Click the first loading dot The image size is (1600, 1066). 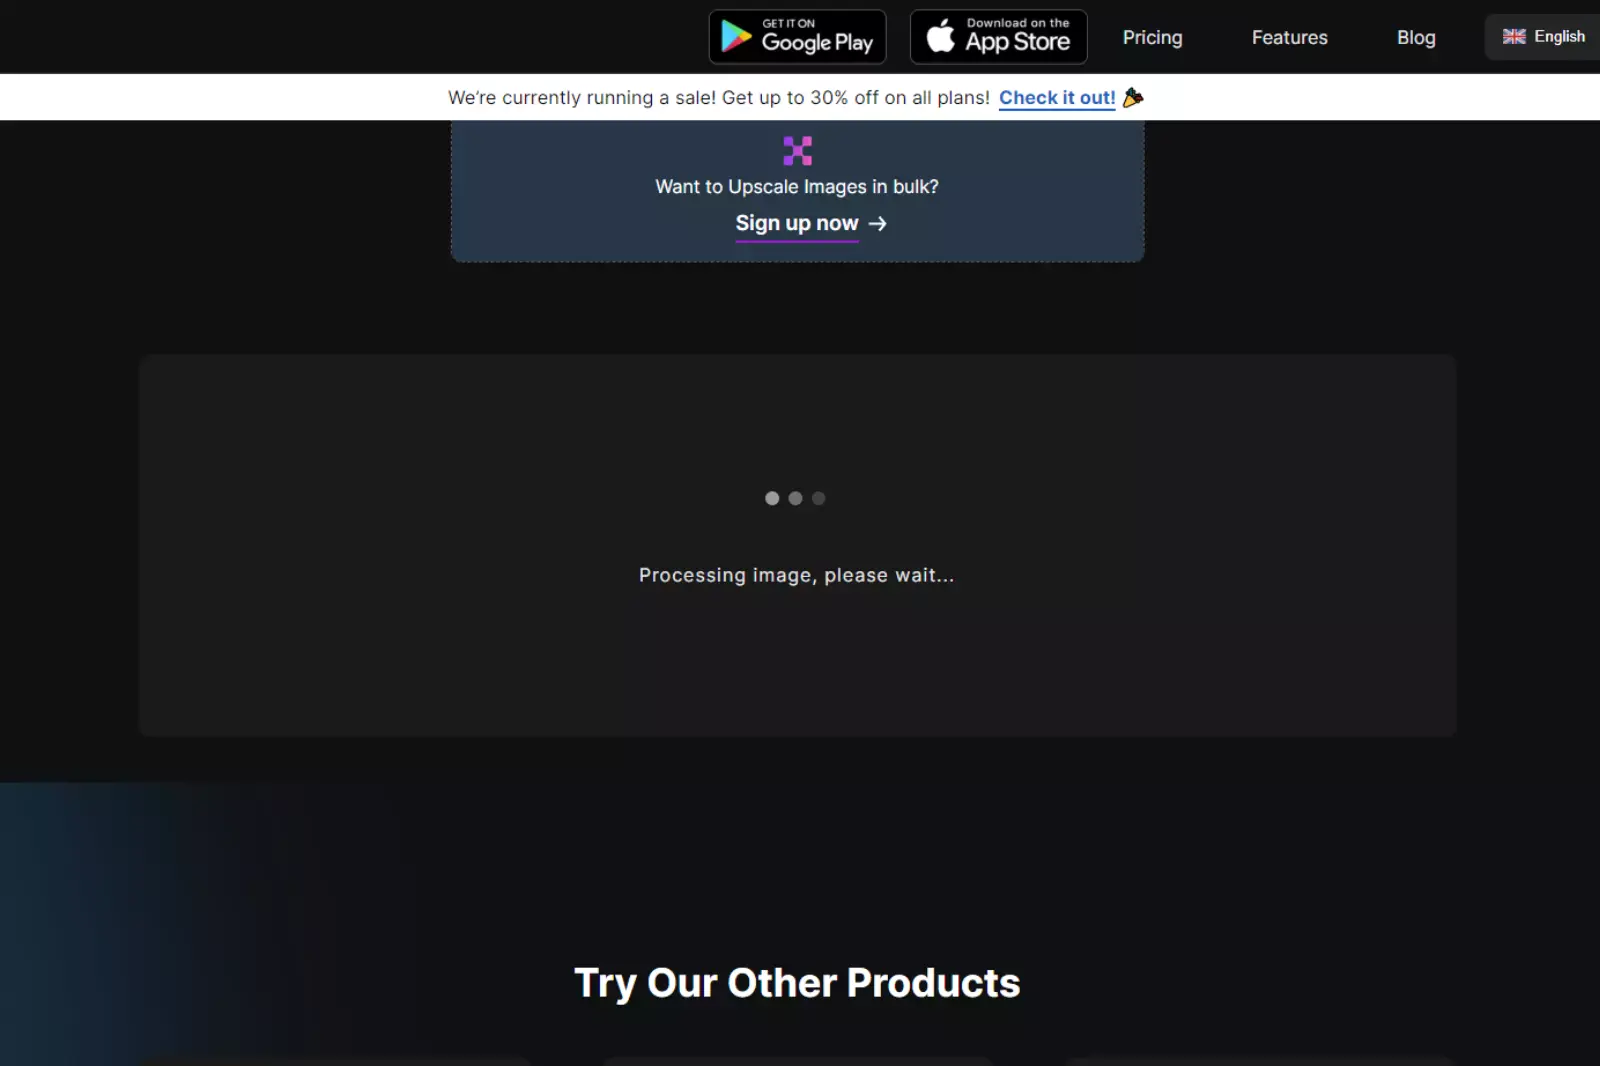[x=772, y=498]
